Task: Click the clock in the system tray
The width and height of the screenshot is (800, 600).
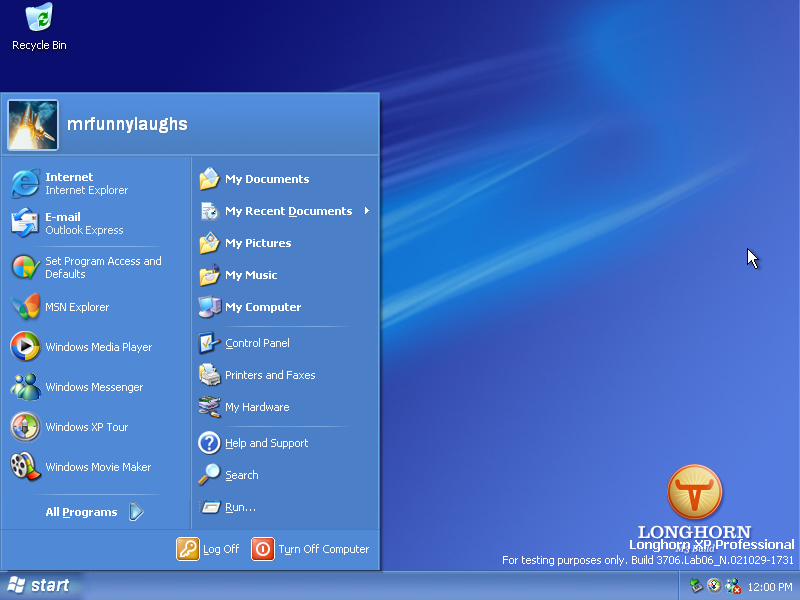Action: tap(770, 586)
